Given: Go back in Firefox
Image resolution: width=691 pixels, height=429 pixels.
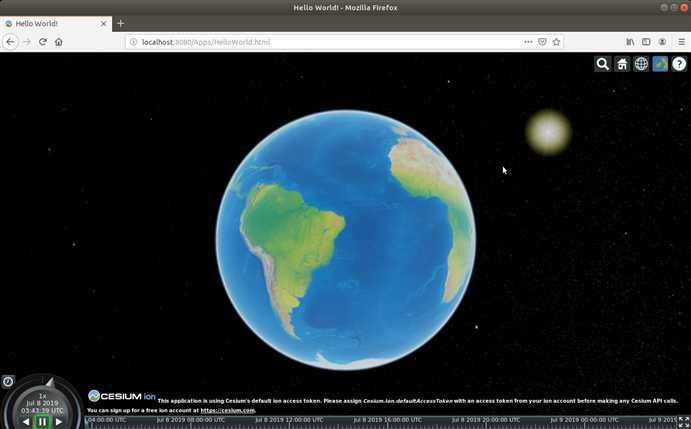Looking at the screenshot, I should [11, 42].
